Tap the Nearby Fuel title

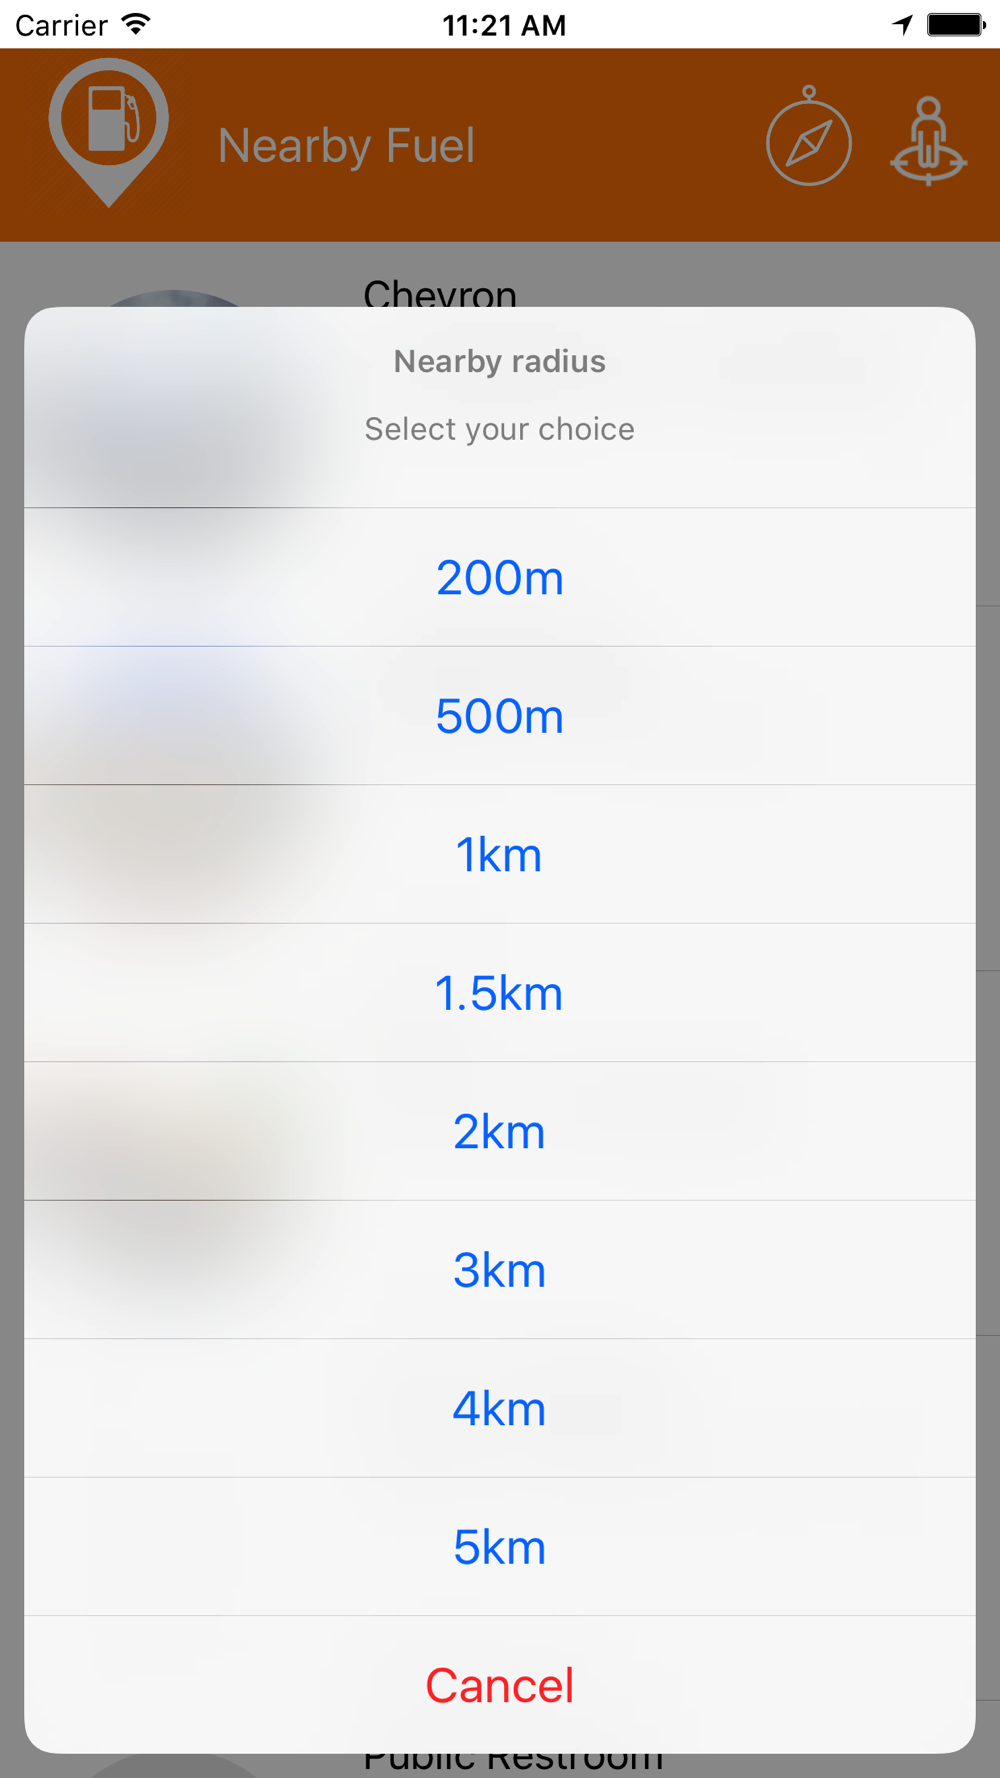(x=346, y=146)
